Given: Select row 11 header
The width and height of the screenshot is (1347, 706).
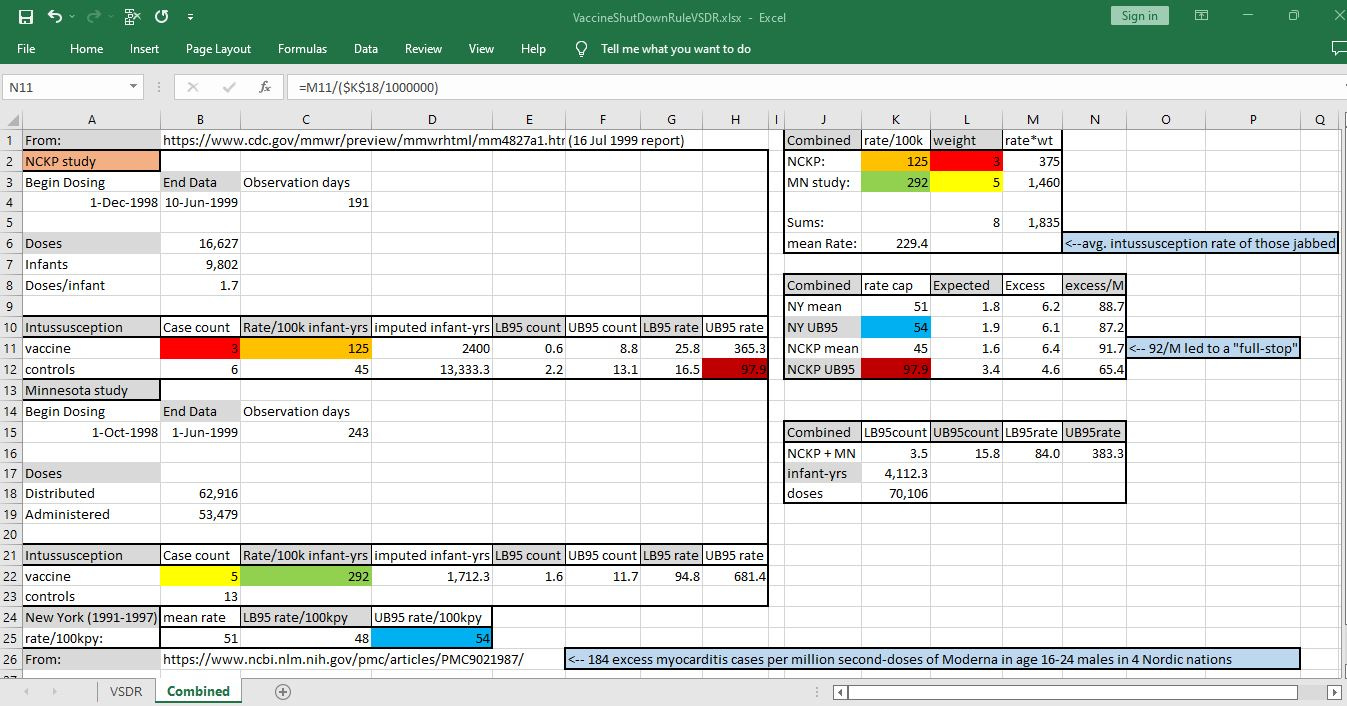Looking at the screenshot, I should [x=11, y=349].
